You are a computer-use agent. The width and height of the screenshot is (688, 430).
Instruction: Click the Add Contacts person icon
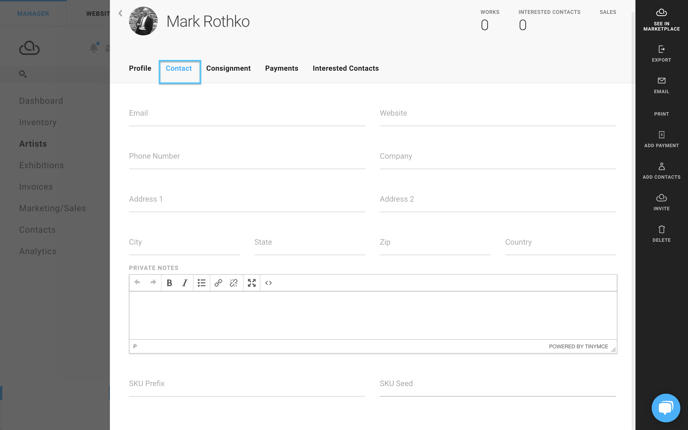(661, 166)
